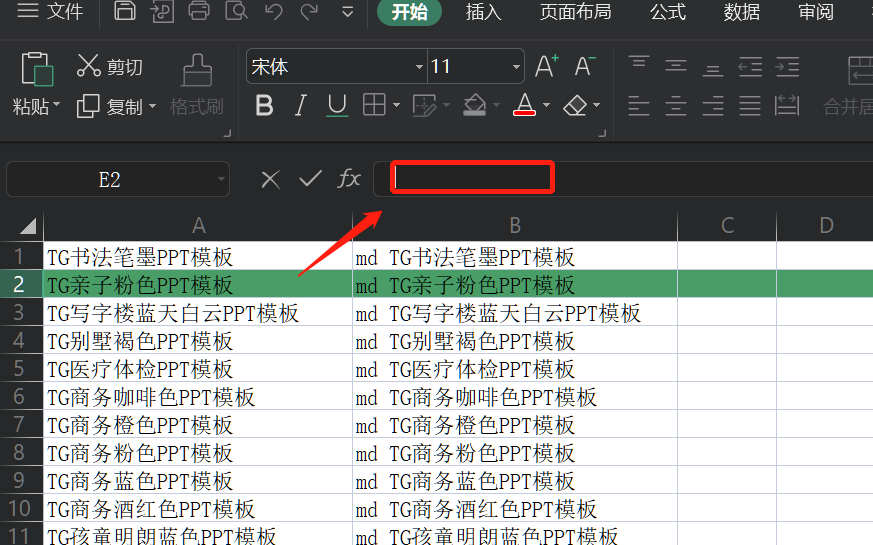Open the 文件 (File) menu
This screenshot has height=545, width=873.
click(x=52, y=12)
